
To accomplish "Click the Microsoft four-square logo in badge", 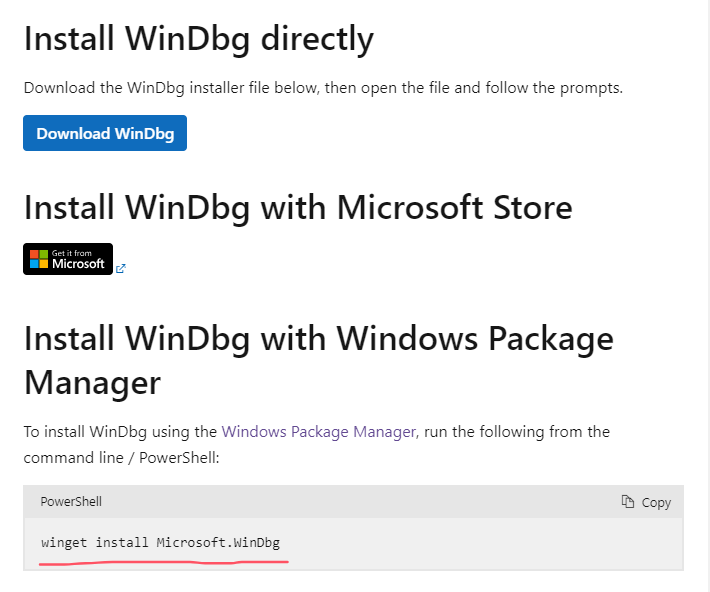I will [x=39, y=259].
